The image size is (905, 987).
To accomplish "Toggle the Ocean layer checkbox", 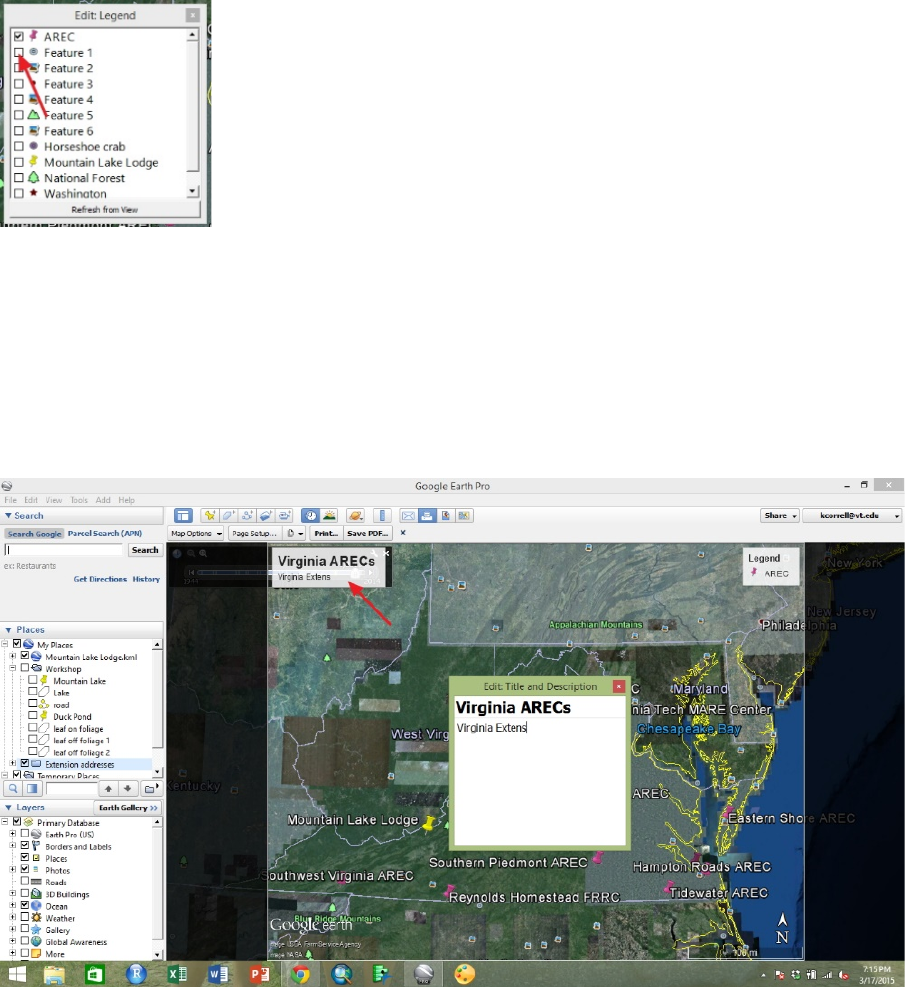I will [25, 905].
